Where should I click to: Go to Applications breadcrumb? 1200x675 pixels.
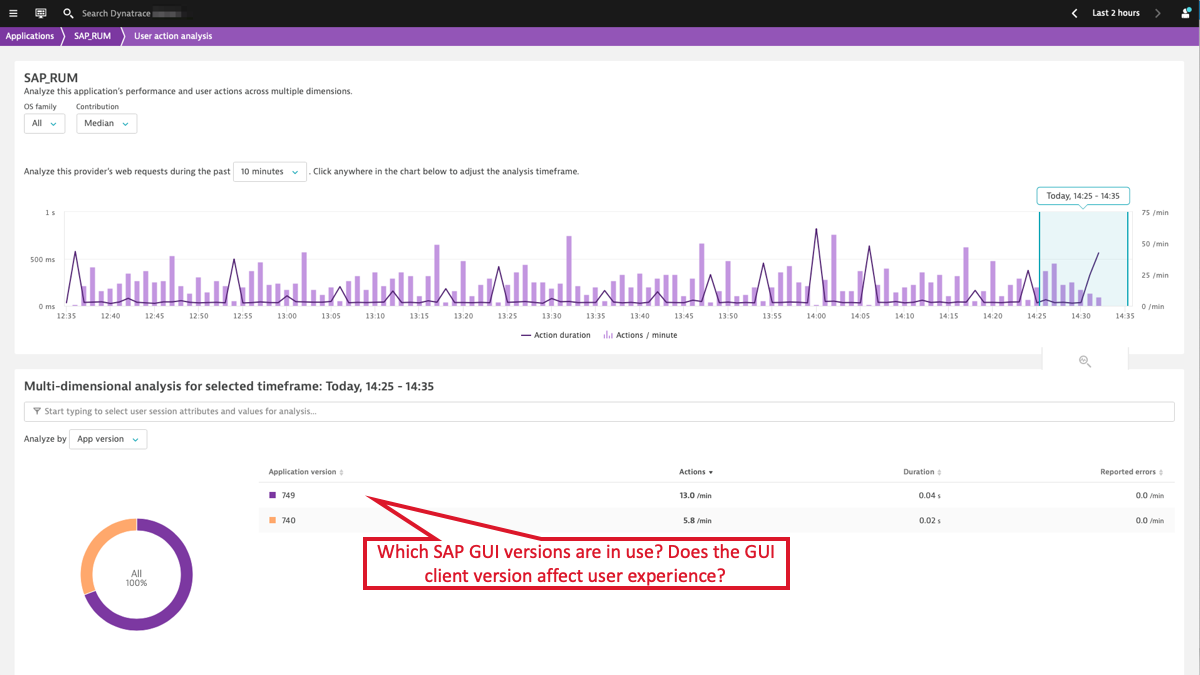pos(30,36)
